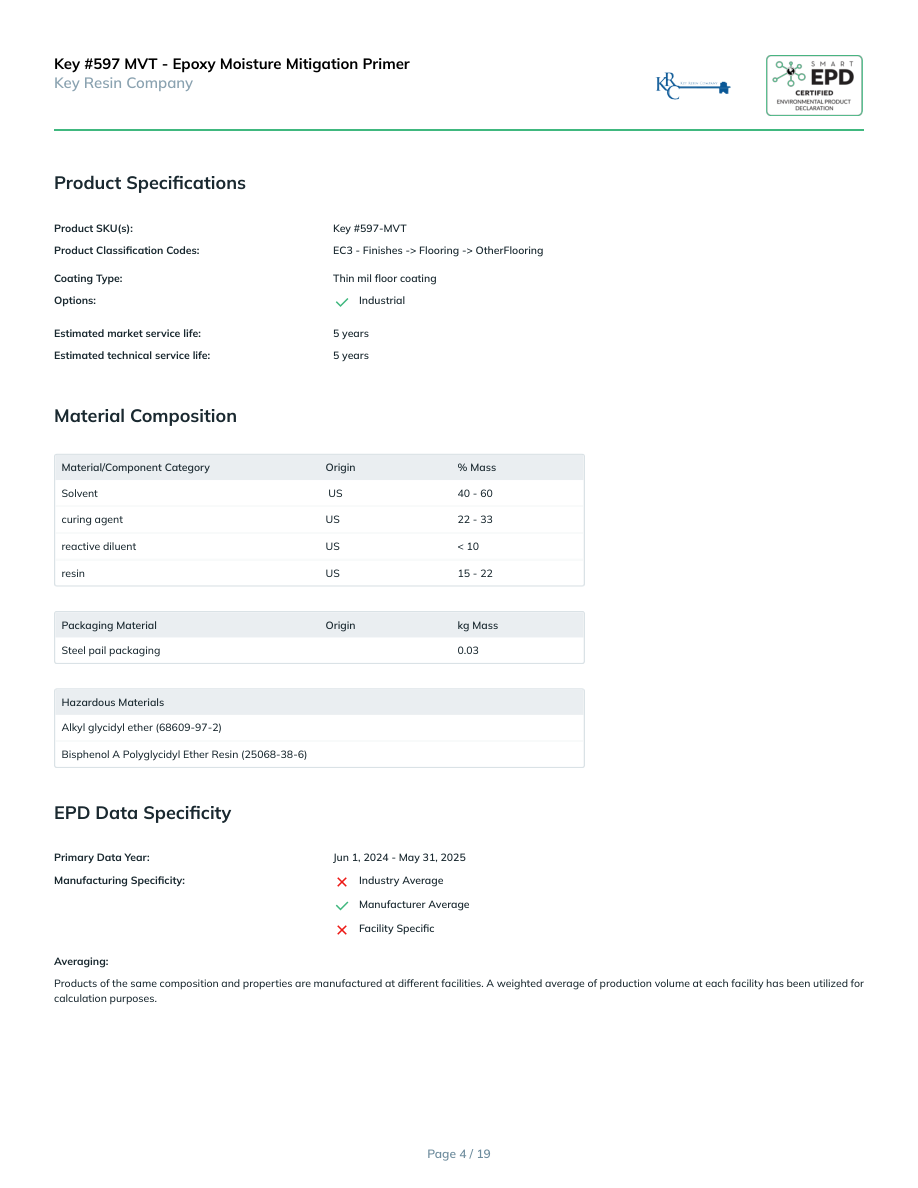
Task: Click the Packaging Material table header
Action: (x=110, y=626)
